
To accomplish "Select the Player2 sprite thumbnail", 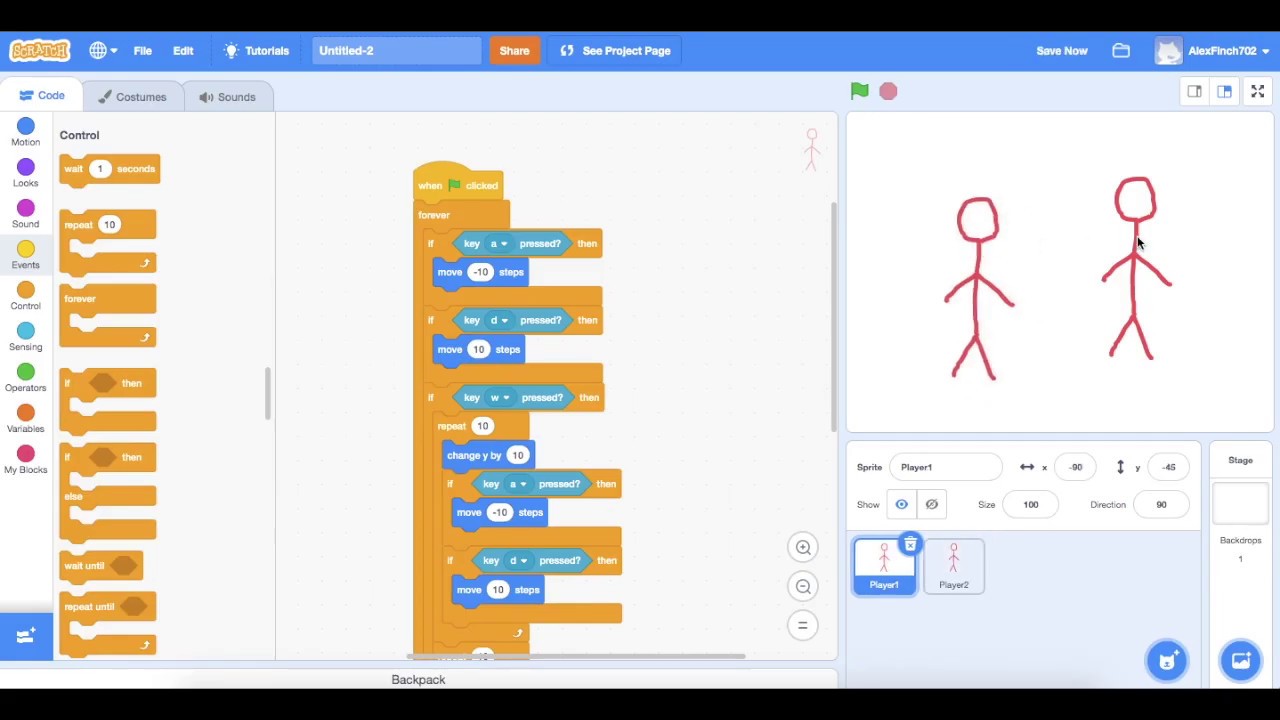I will (x=954, y=567).
